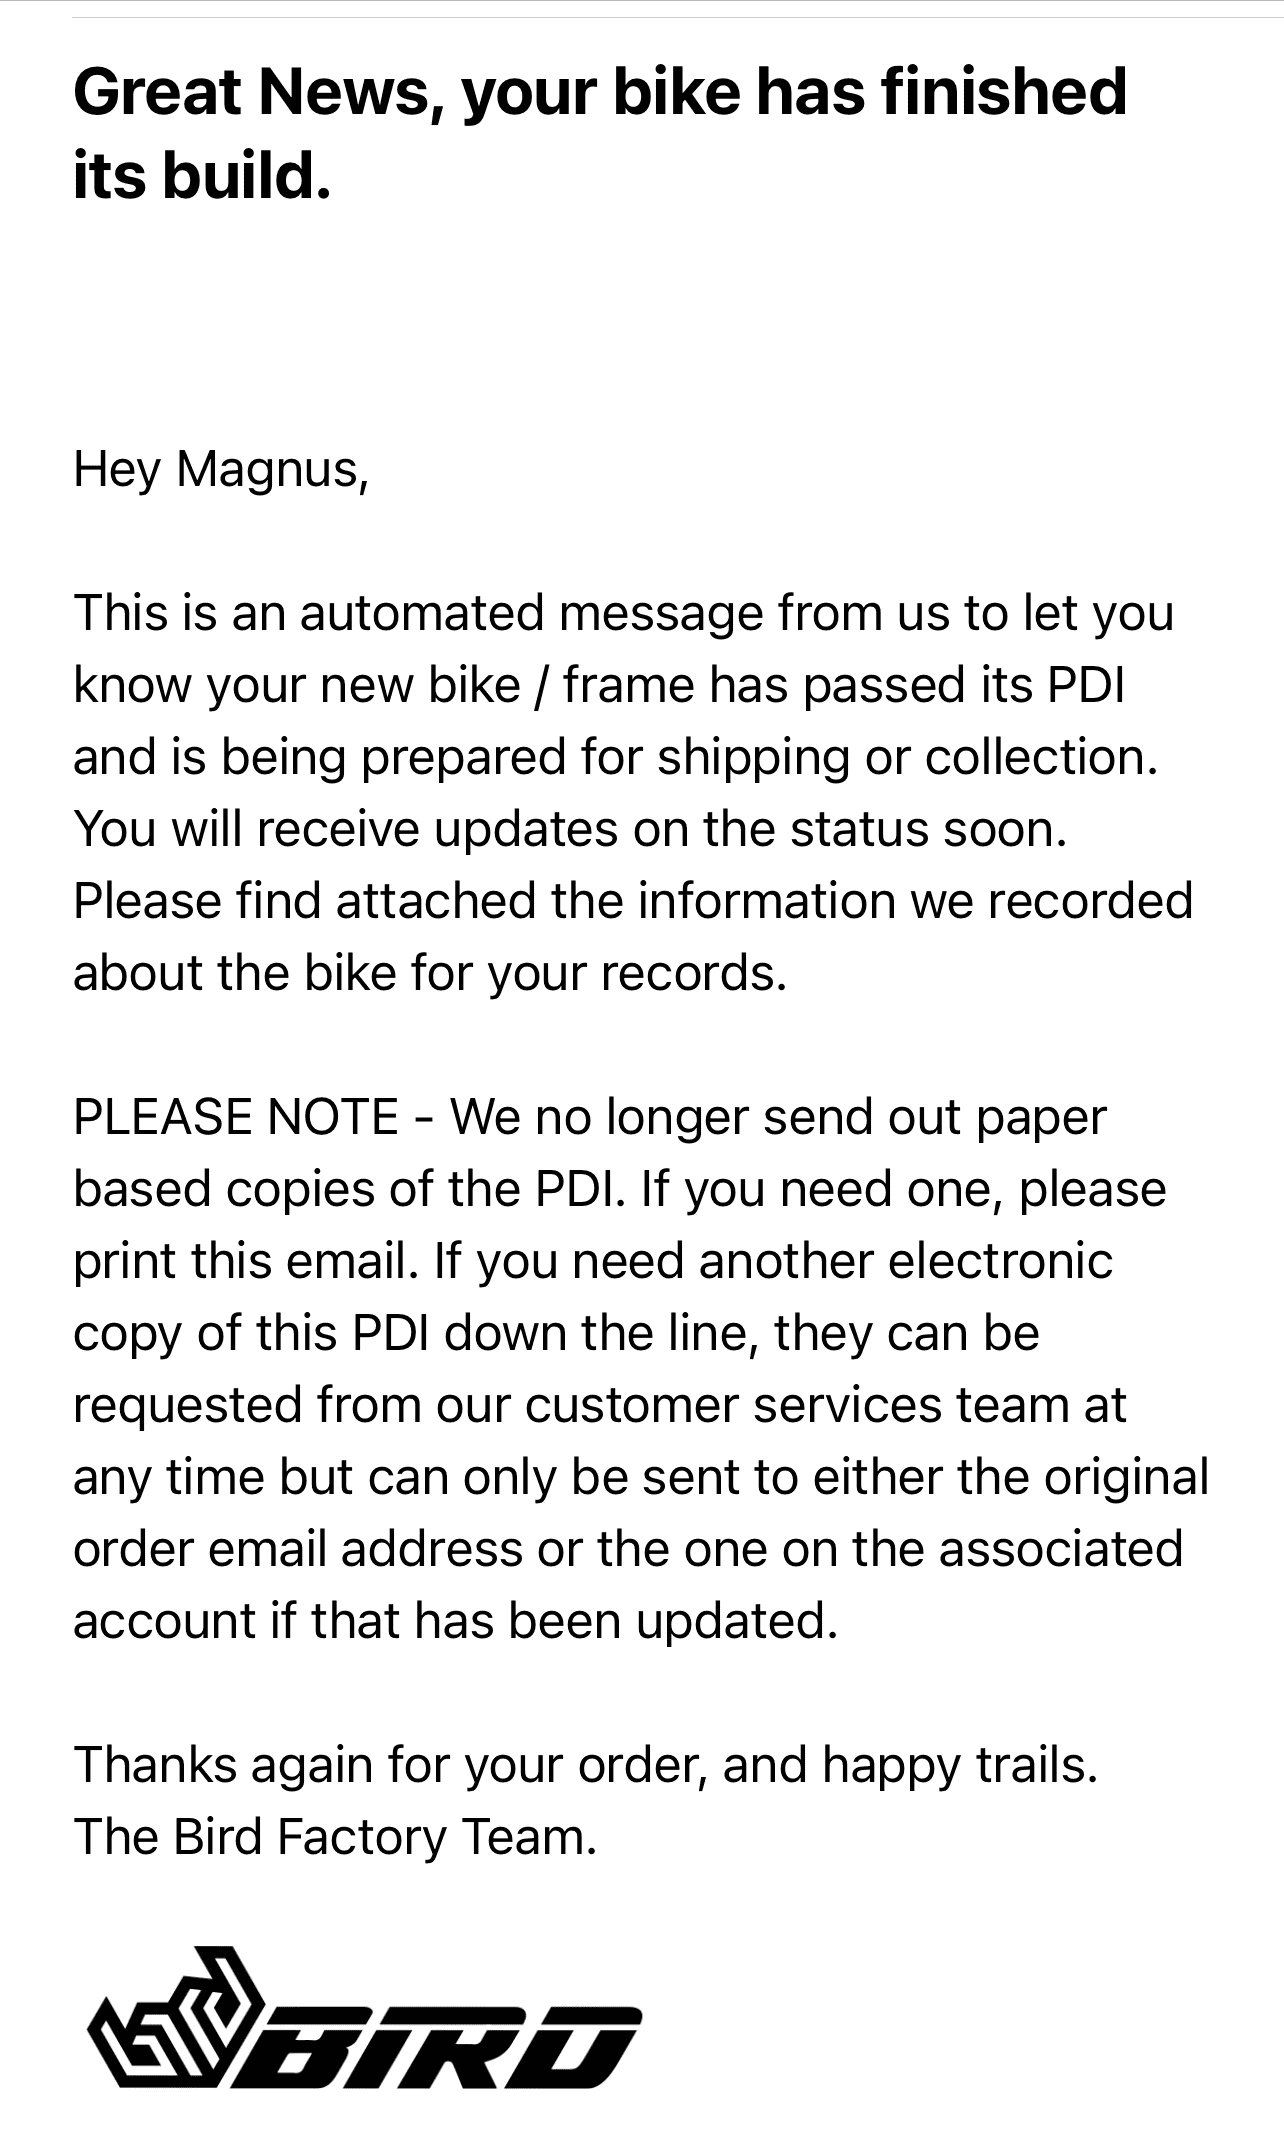The height and width of the screenshot is (2147, 1284).
Task: Click 'Thanks again for your order' line
Action: 585,1765
